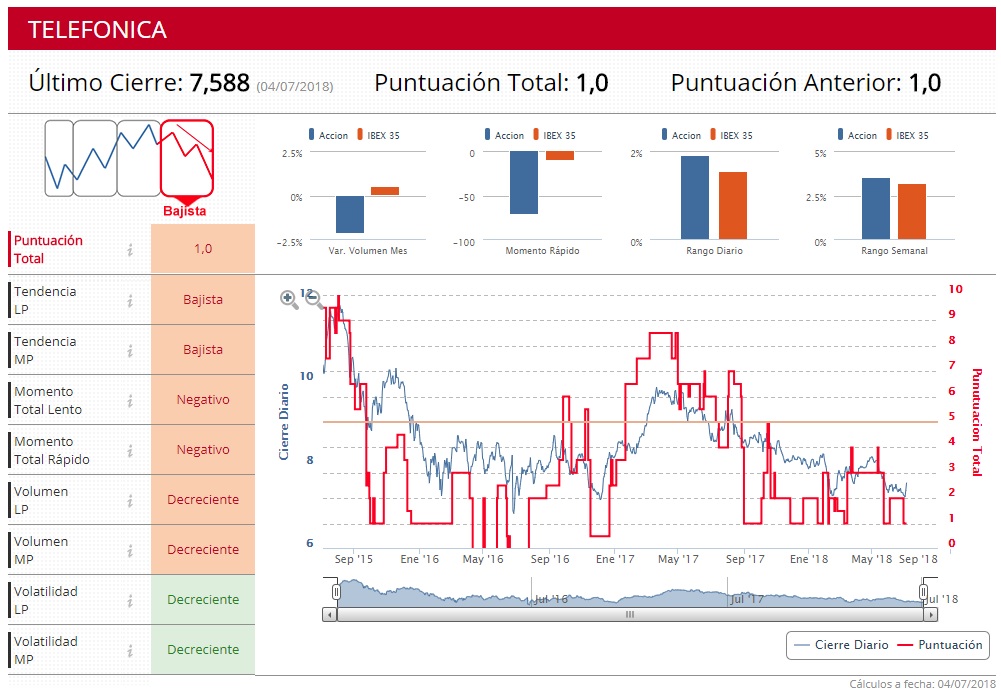Toggle Cierre Diario series in chart legend
This screenshot has width=1001, height=696.
click(841, 645)
